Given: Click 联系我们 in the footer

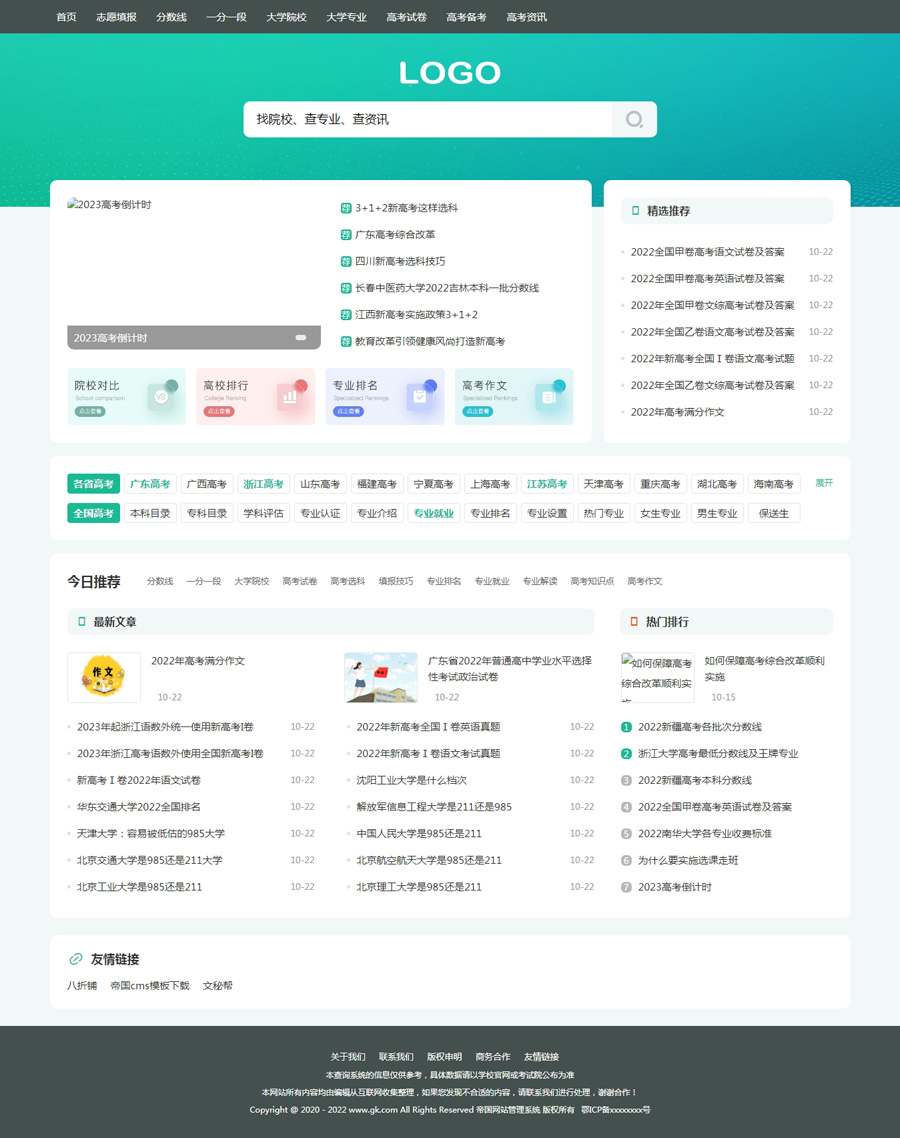Looking at the screenshot, I should (x=396, y=1057).
